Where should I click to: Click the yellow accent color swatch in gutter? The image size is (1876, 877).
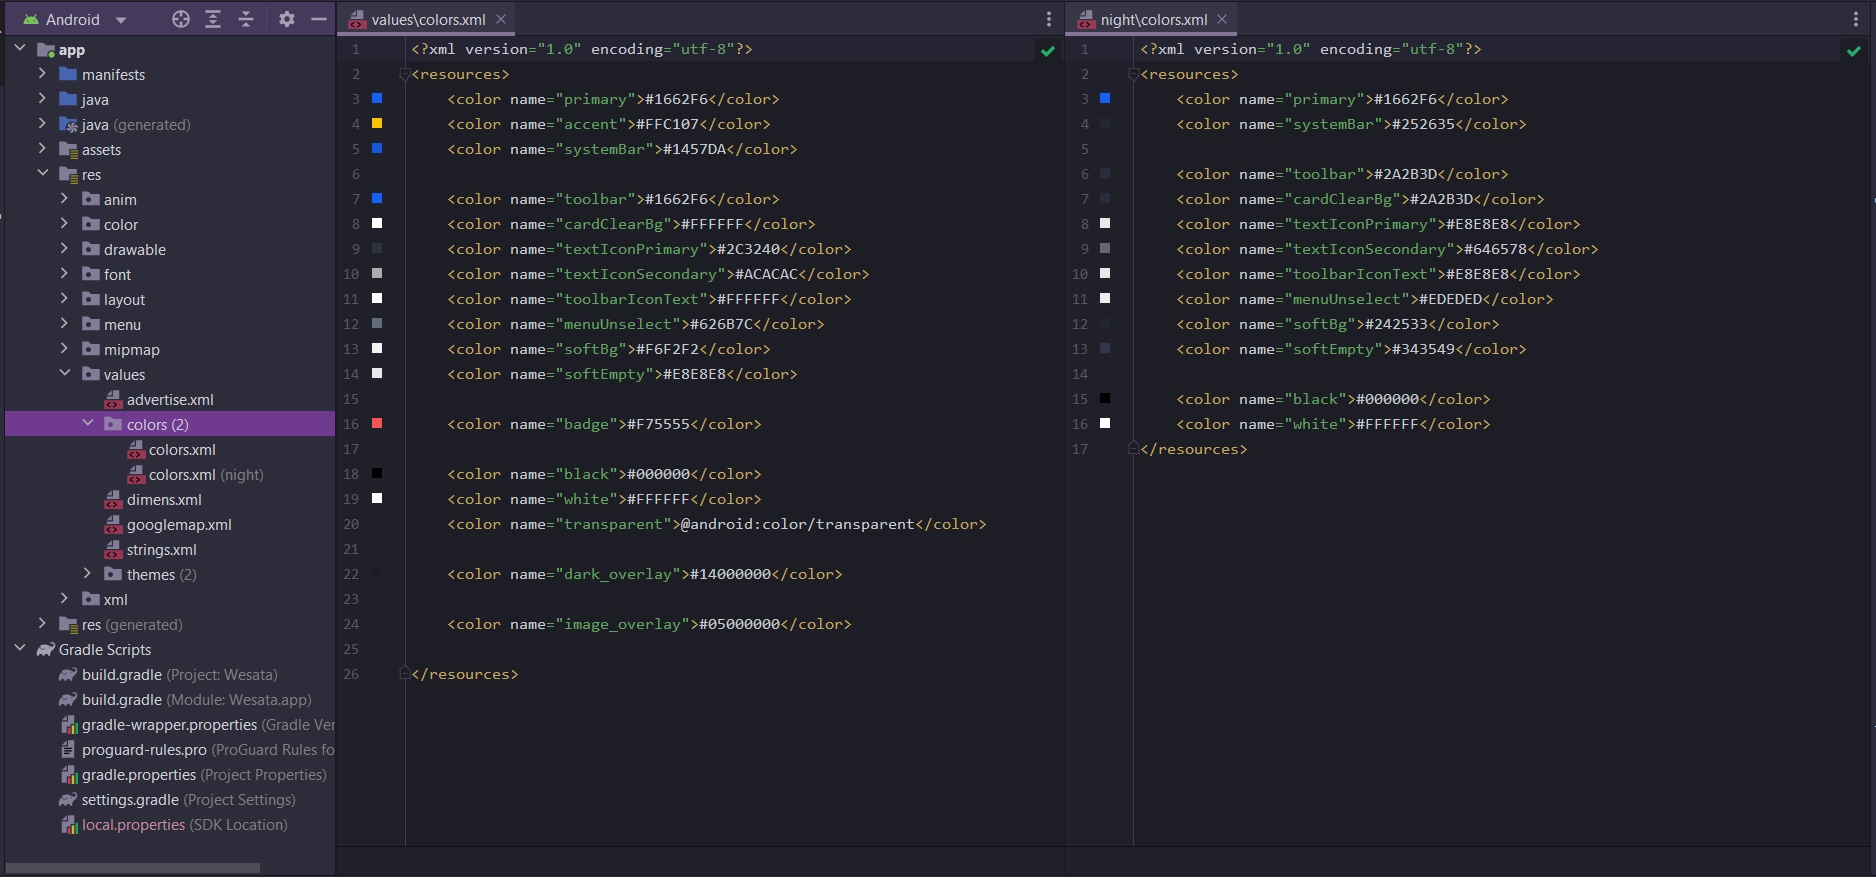[x=377, y=124]
